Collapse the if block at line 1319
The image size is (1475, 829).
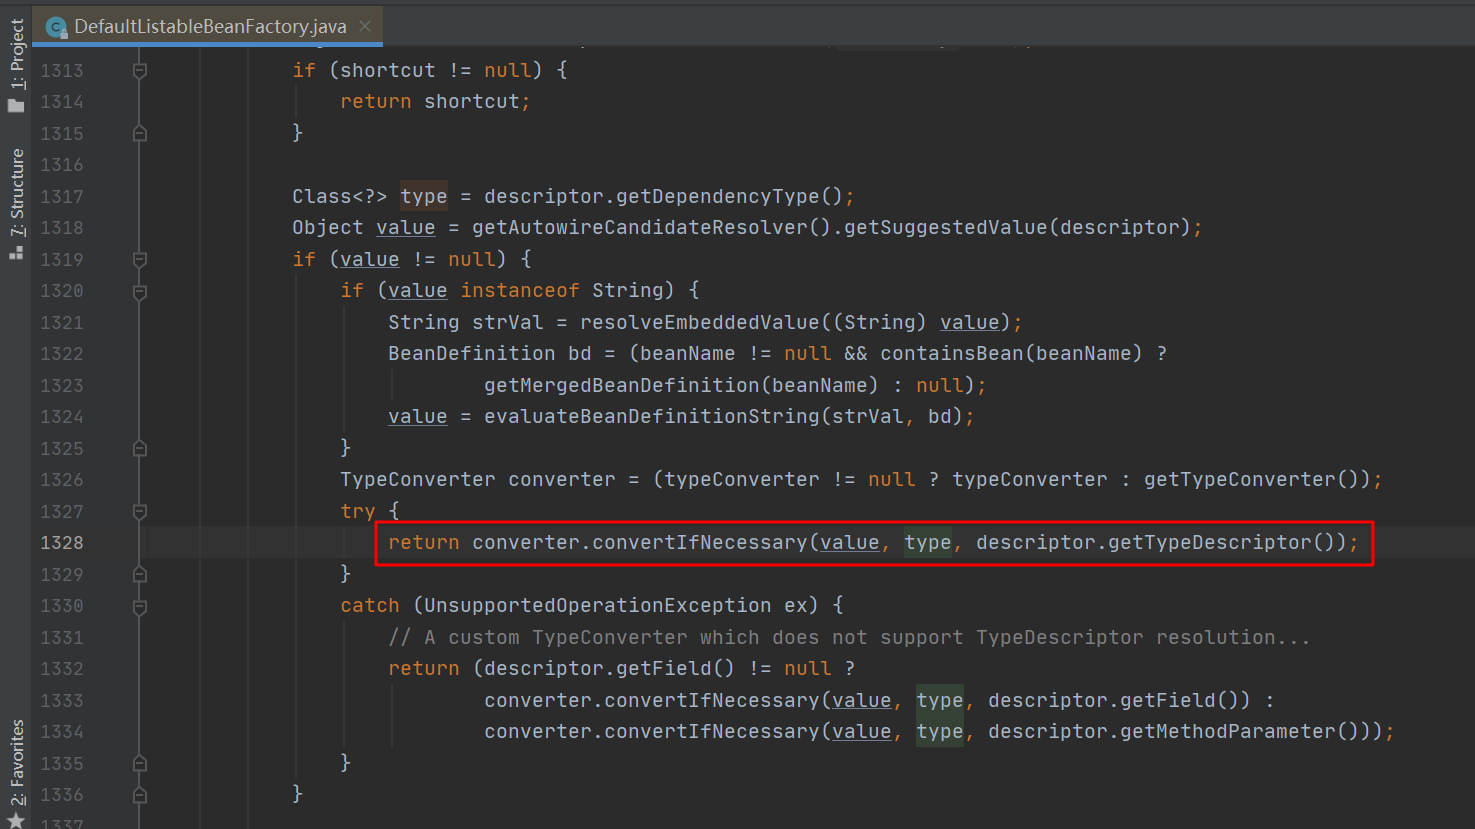click(140, 259)
